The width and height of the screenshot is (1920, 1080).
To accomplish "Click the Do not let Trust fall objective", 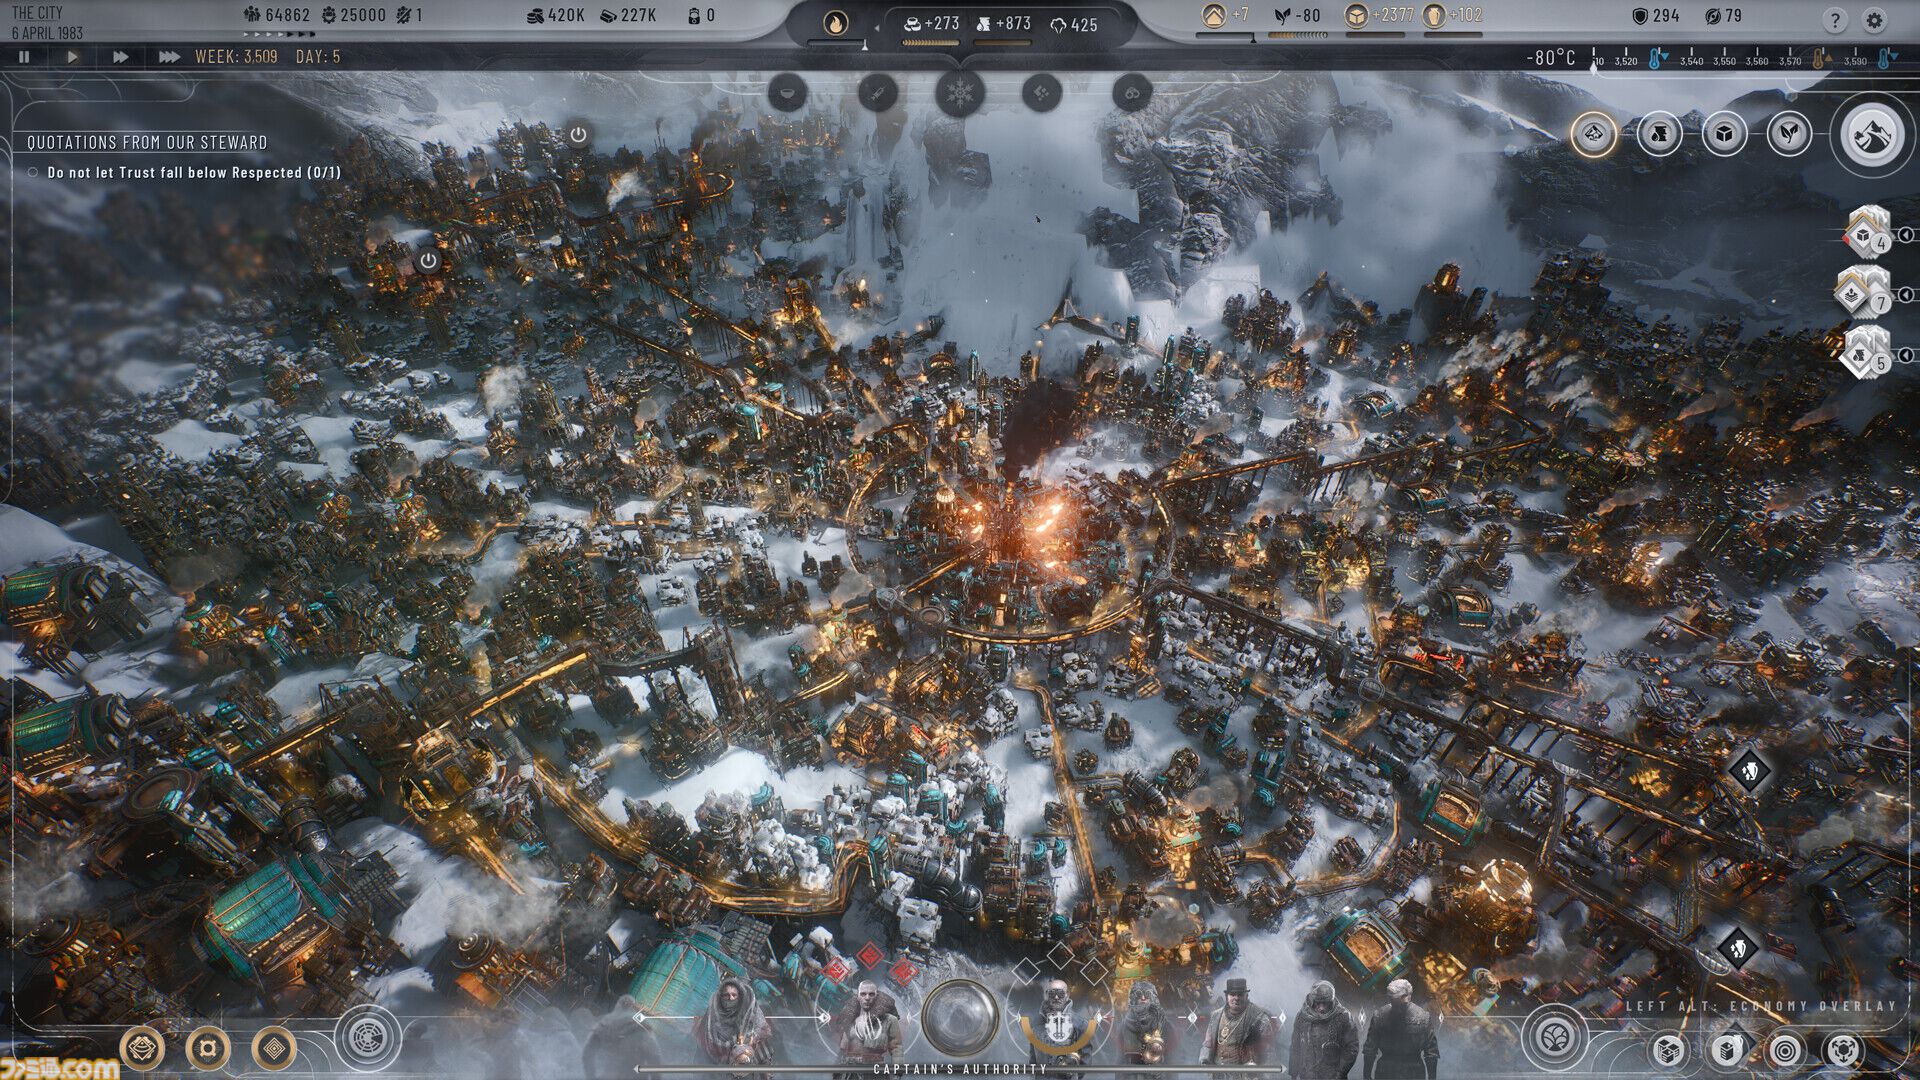I will pyautogui.click(x=194, y=173).
